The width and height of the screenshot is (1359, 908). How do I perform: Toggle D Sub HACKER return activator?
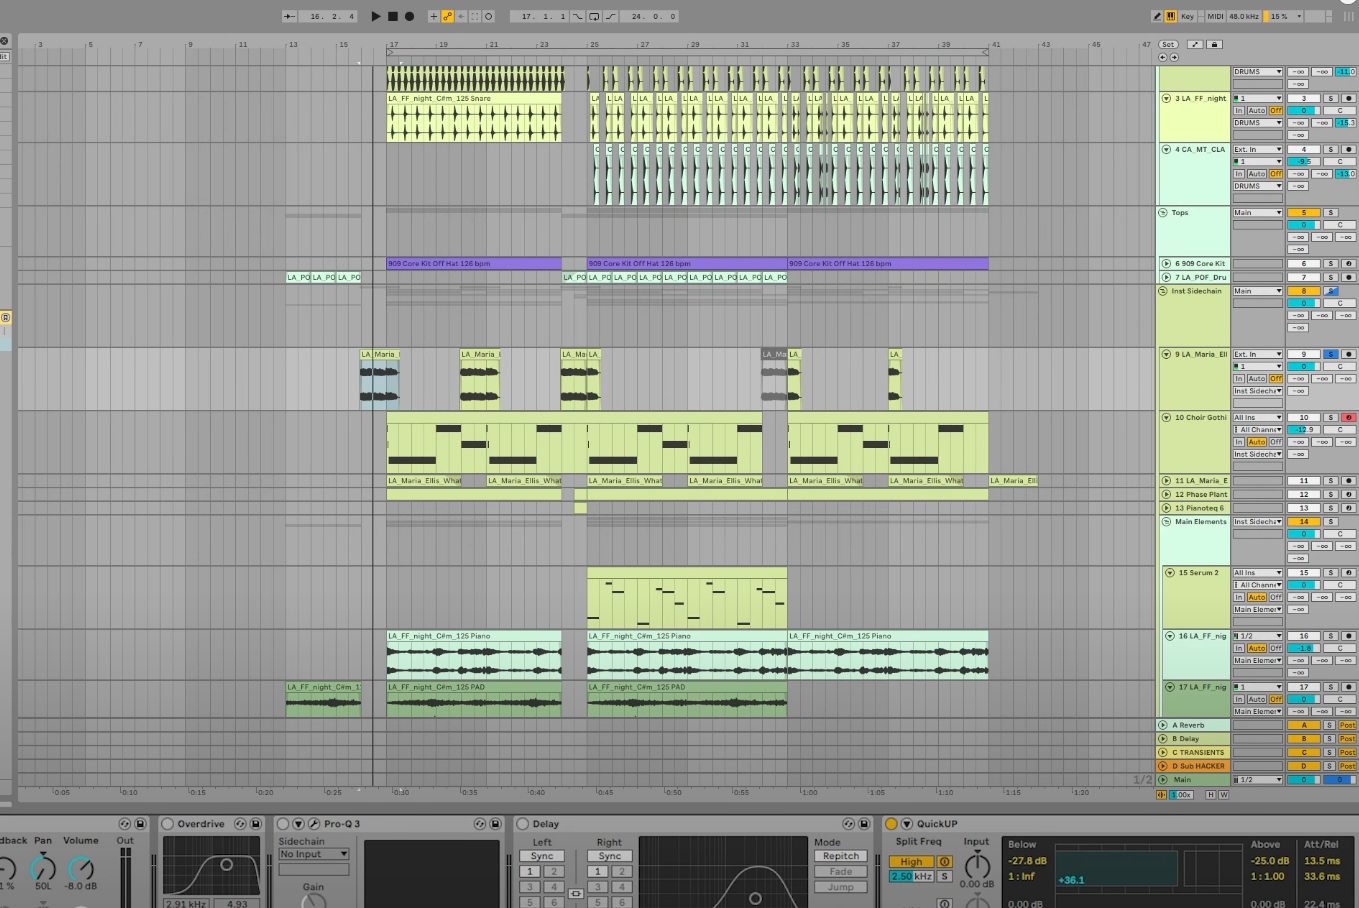1304,766
